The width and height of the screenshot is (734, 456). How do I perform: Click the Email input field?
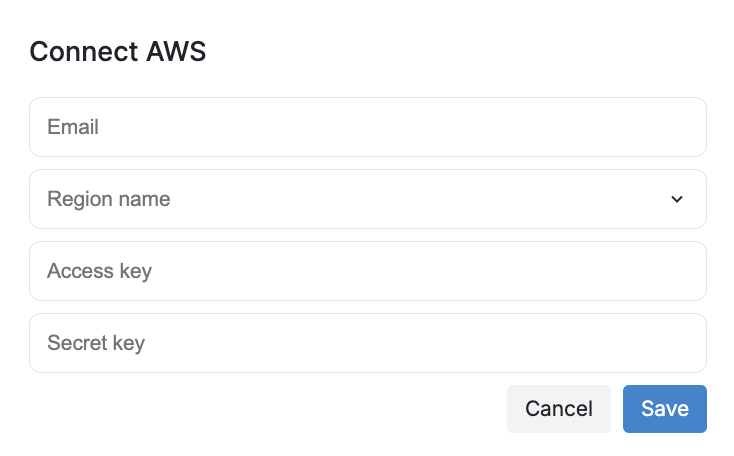pos(367,127)
